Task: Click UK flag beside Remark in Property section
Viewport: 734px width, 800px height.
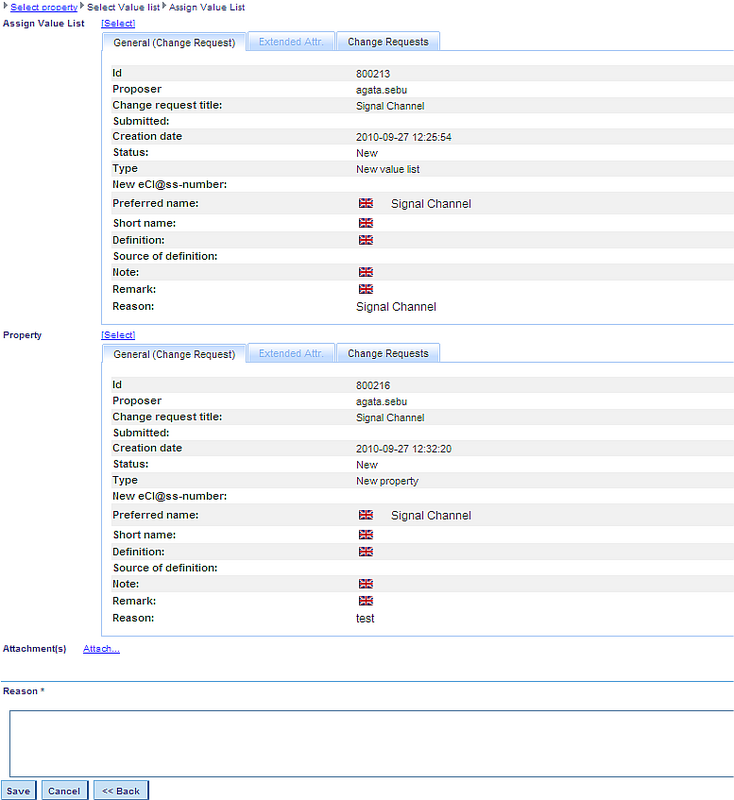Action: [x=365, y=601]
